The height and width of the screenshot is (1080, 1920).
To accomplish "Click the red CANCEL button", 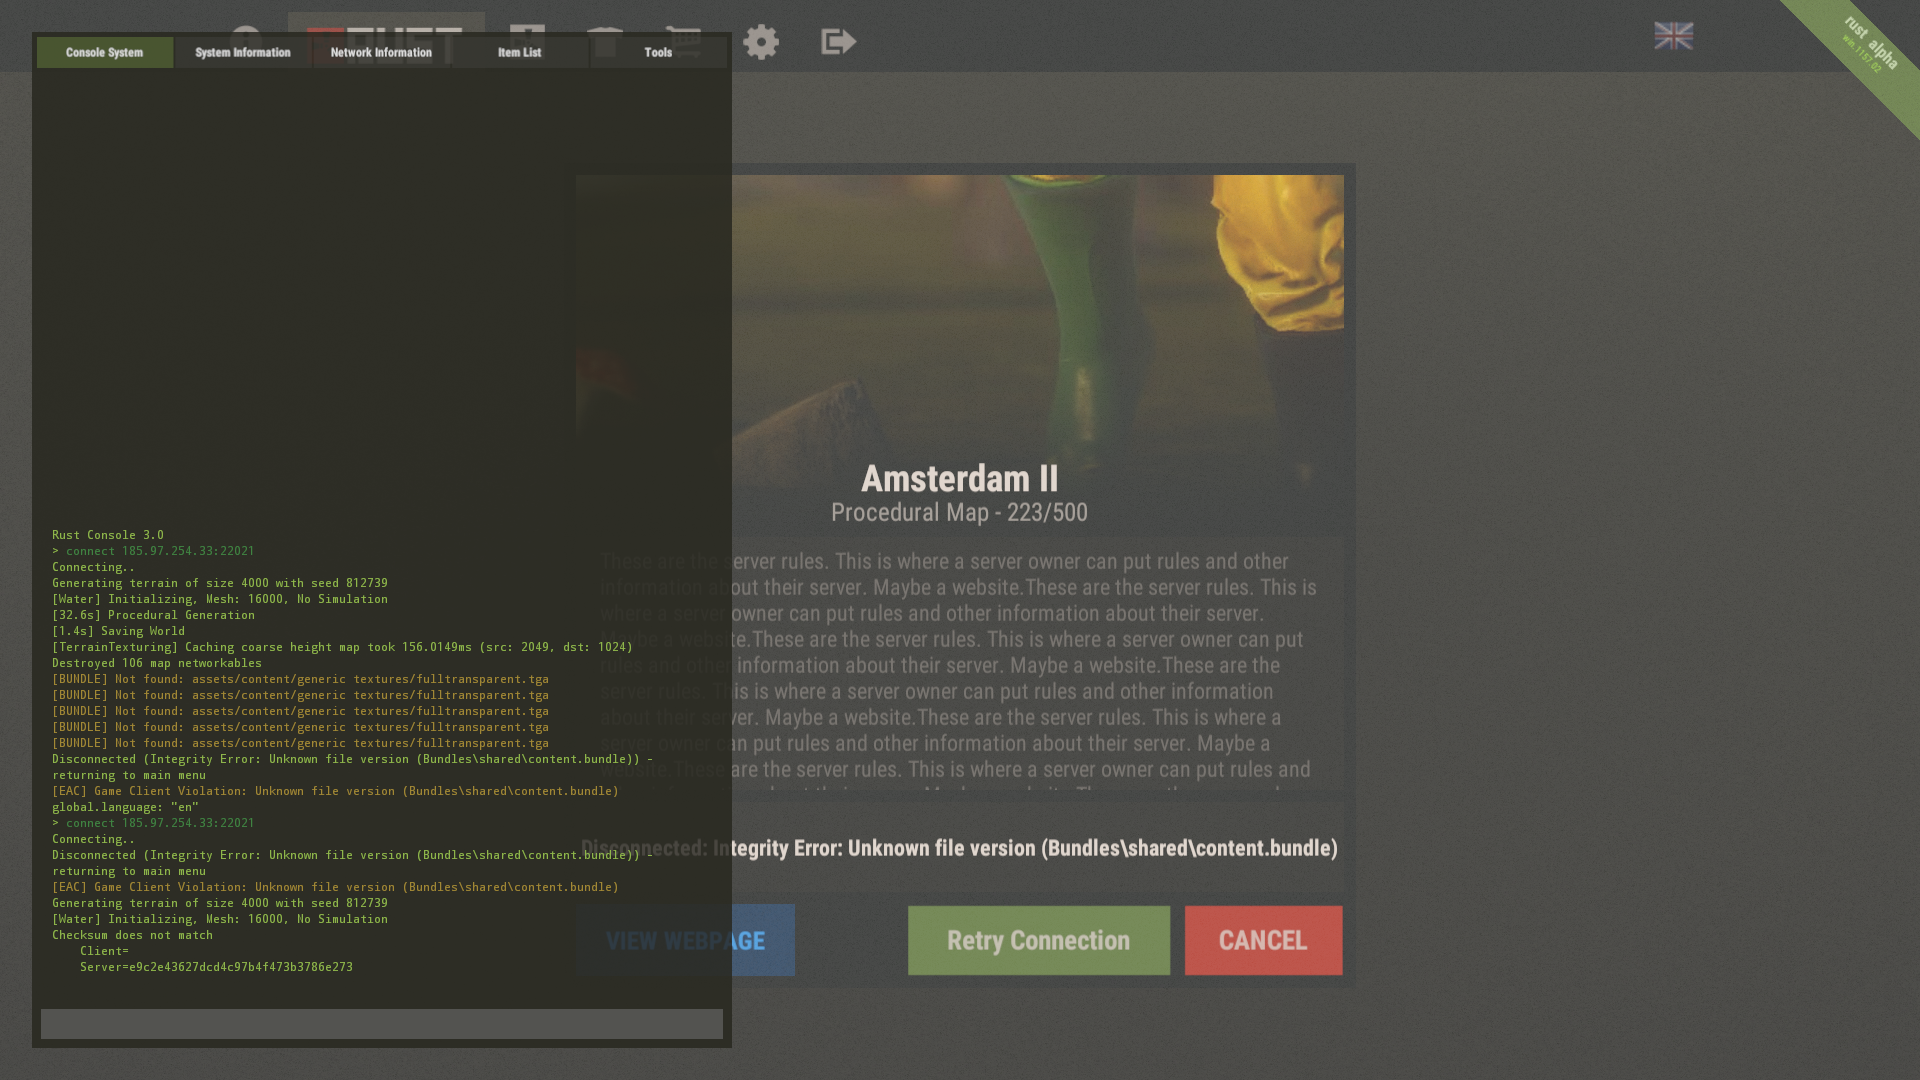I will click(x=1263, y=940).
